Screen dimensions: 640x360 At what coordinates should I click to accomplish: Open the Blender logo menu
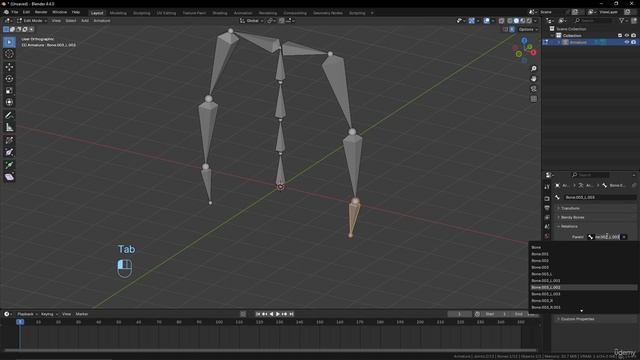pyautogui.click(x=6, y=12)
